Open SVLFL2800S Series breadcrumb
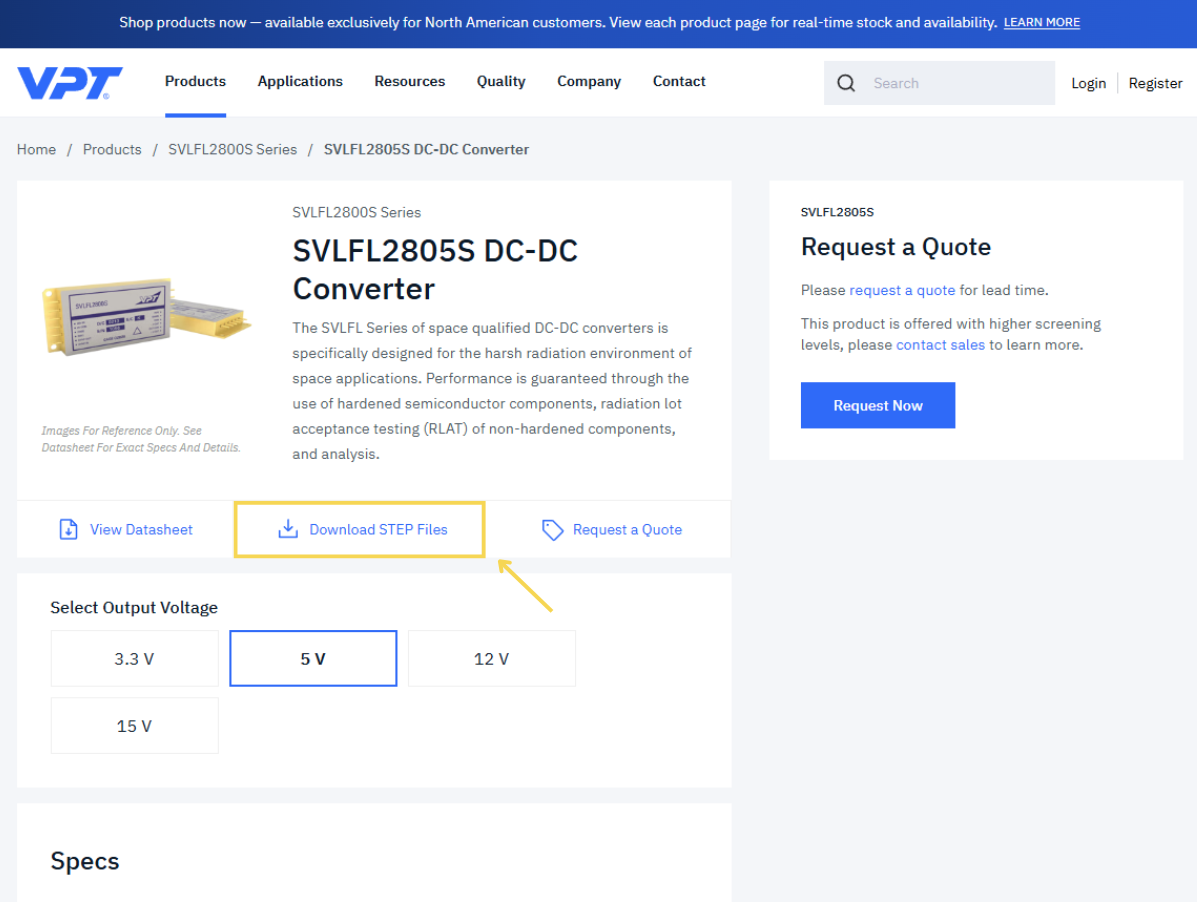The height and width of the screenshot is (902, 1197). 233,150
